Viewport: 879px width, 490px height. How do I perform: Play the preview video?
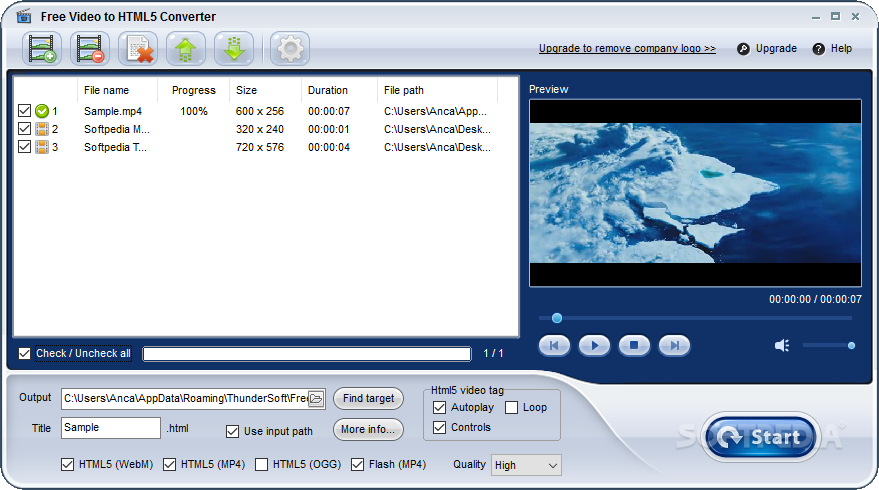594,345
